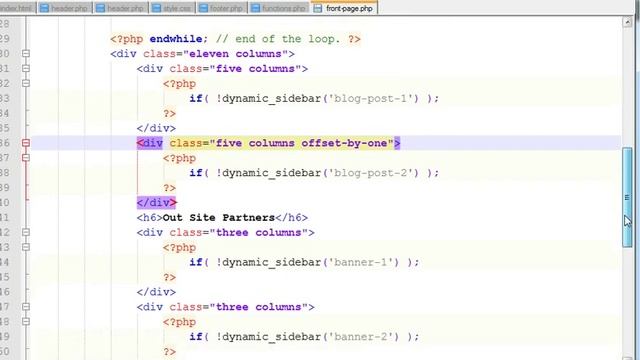Click the 'banner-1' string

pos(363,262)
